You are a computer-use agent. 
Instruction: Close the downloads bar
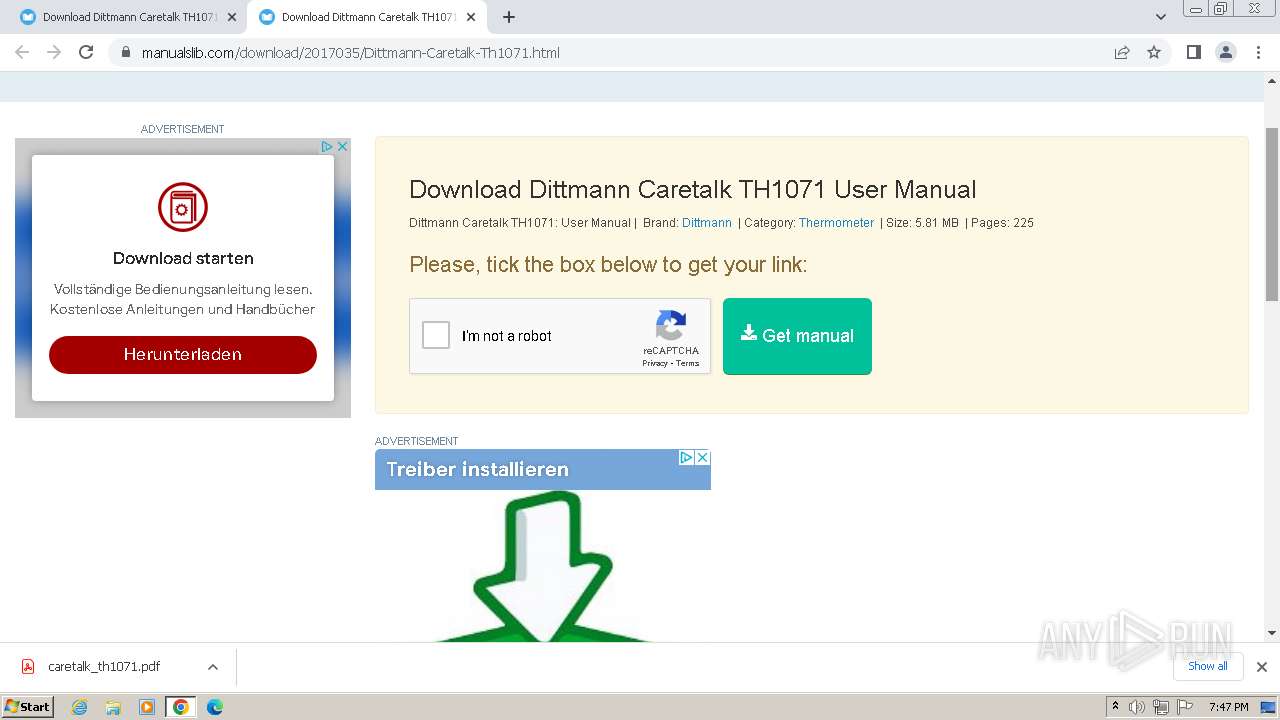click(x=1262, y=667)
